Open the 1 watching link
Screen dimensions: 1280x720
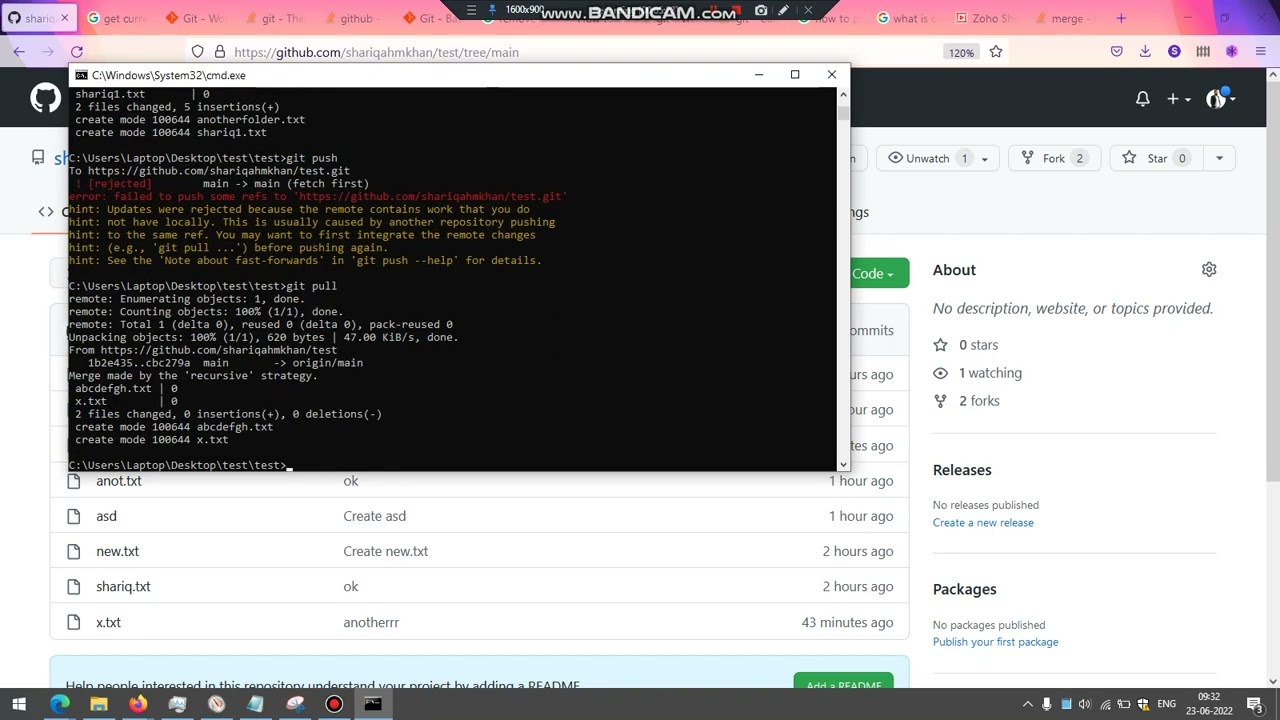click(x=990, y=373)
